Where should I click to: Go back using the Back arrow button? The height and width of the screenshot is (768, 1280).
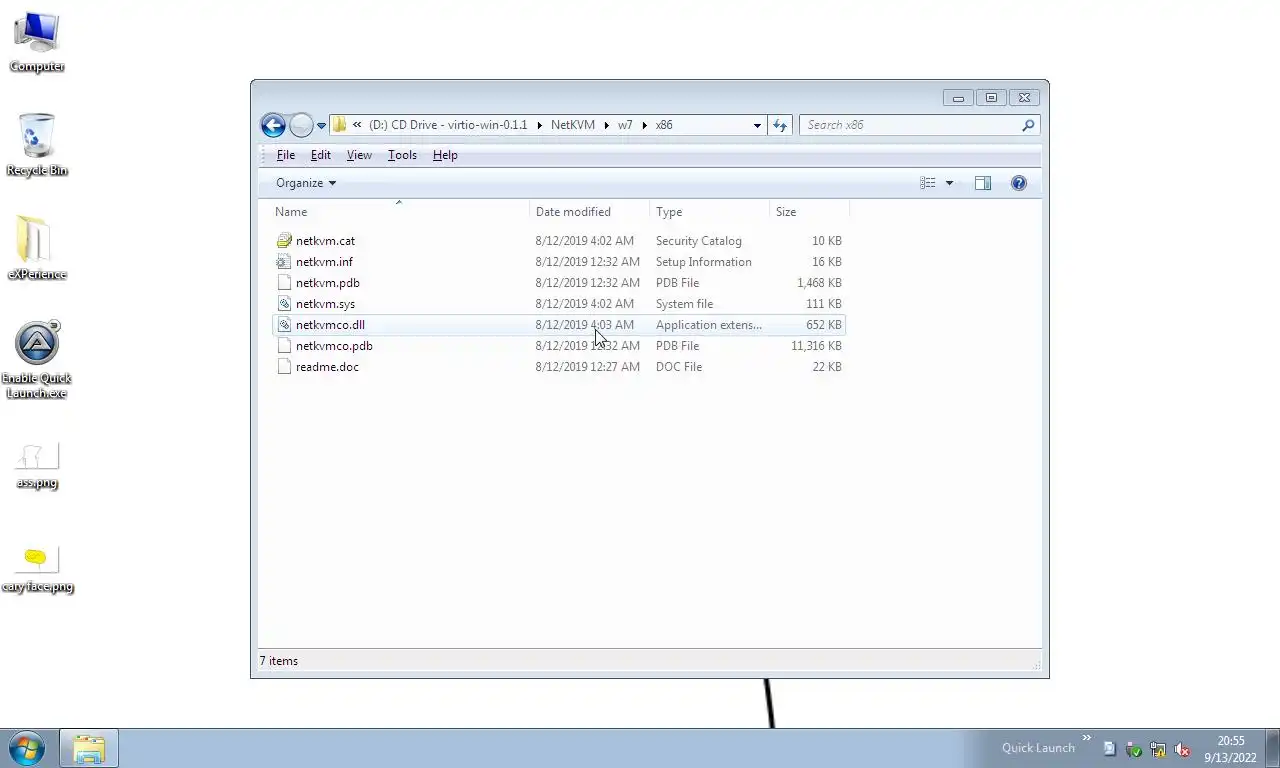[273, 125]
